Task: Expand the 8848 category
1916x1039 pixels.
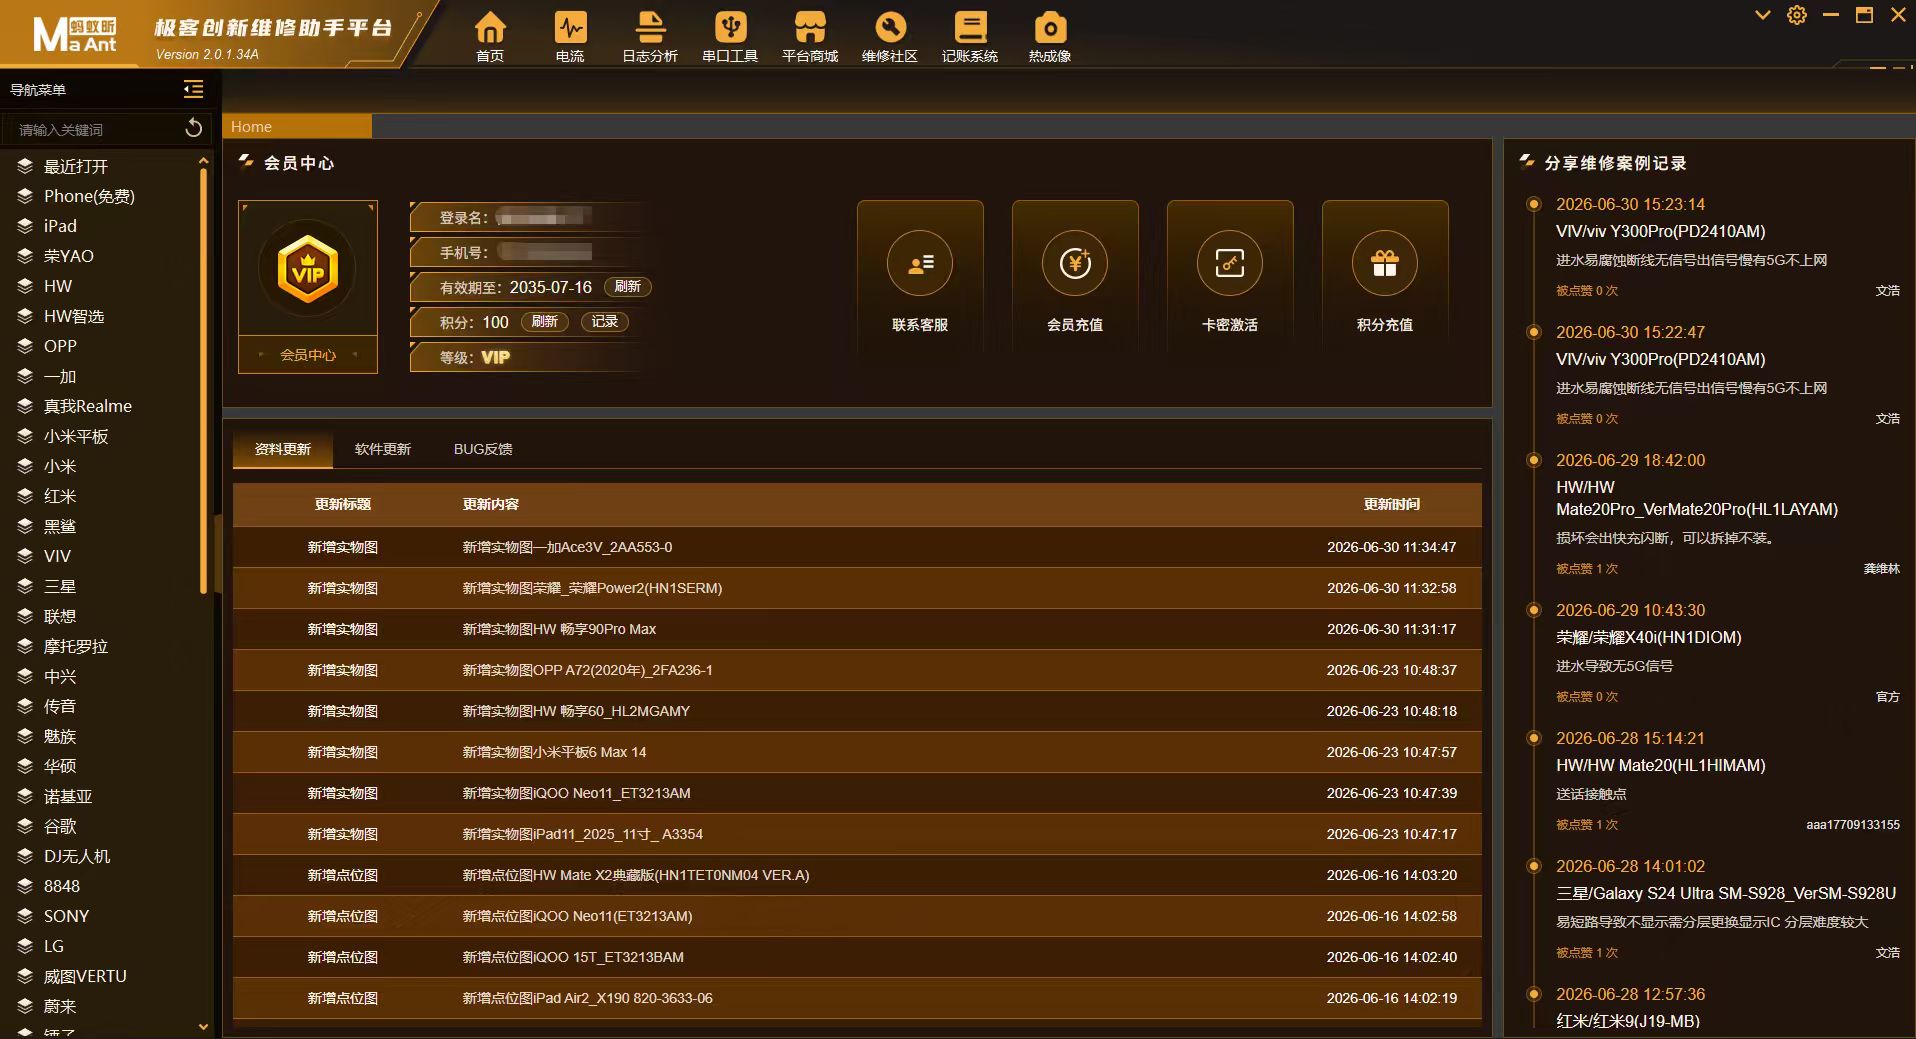Action: (x=61, y=886)
